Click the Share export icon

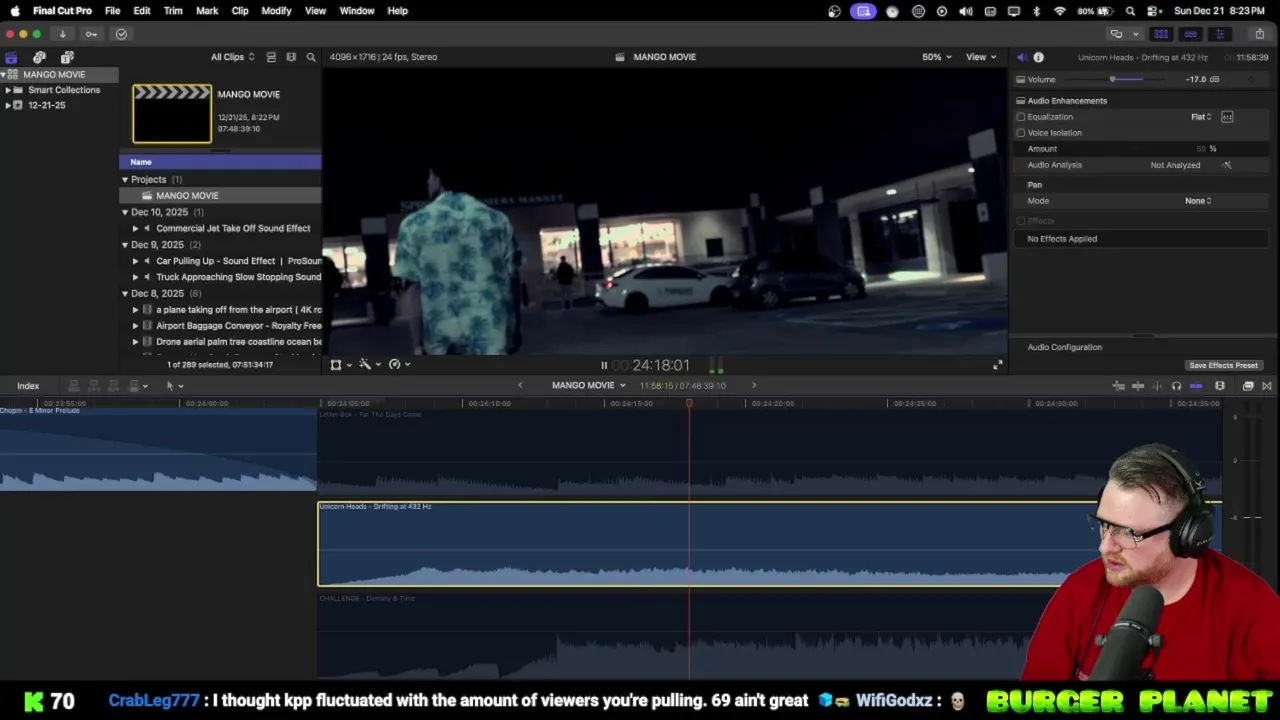pos(1259,34)
